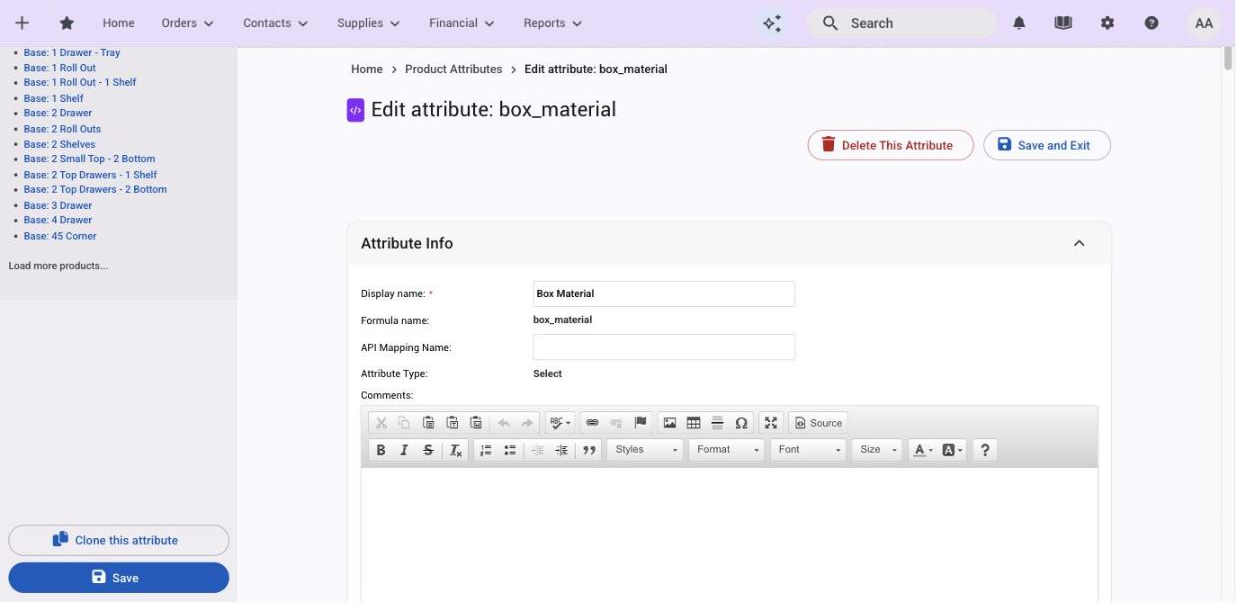
Task: Click Remove Format icon
Action: tap(456, 450)
